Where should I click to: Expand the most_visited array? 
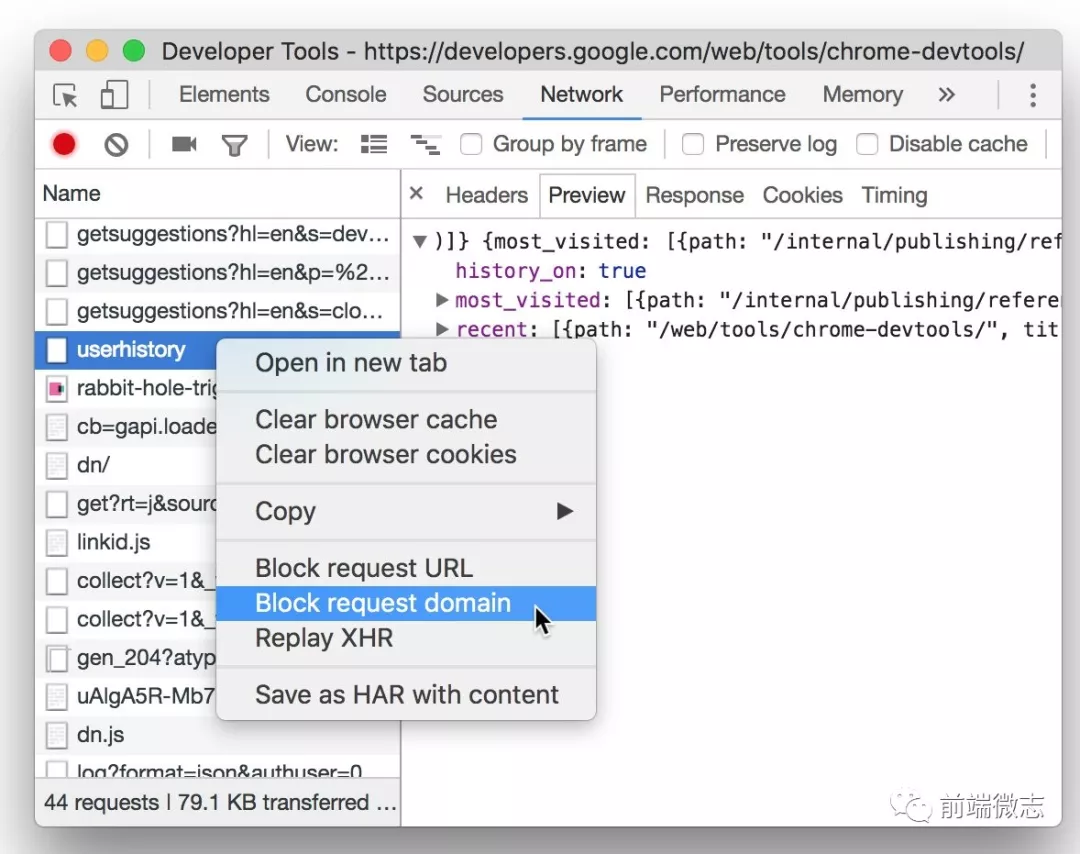(442, 300)
